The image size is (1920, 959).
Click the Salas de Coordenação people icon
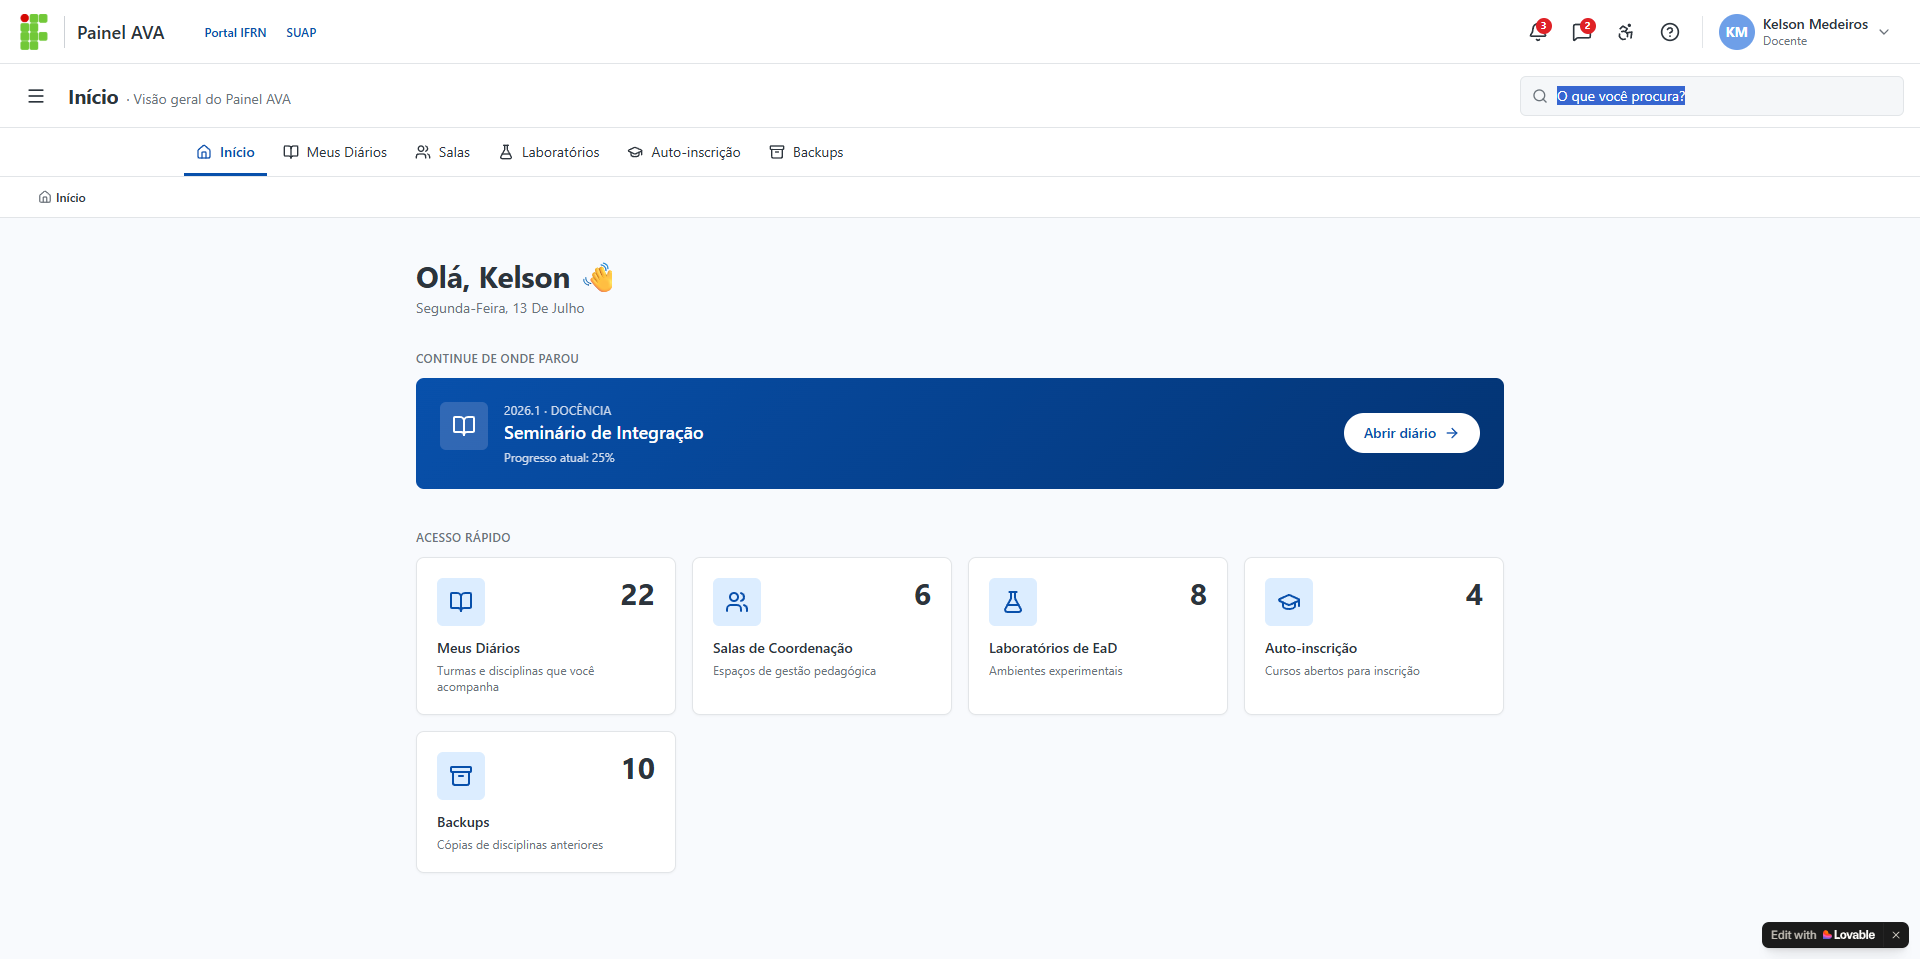click(x=737, y=602)
